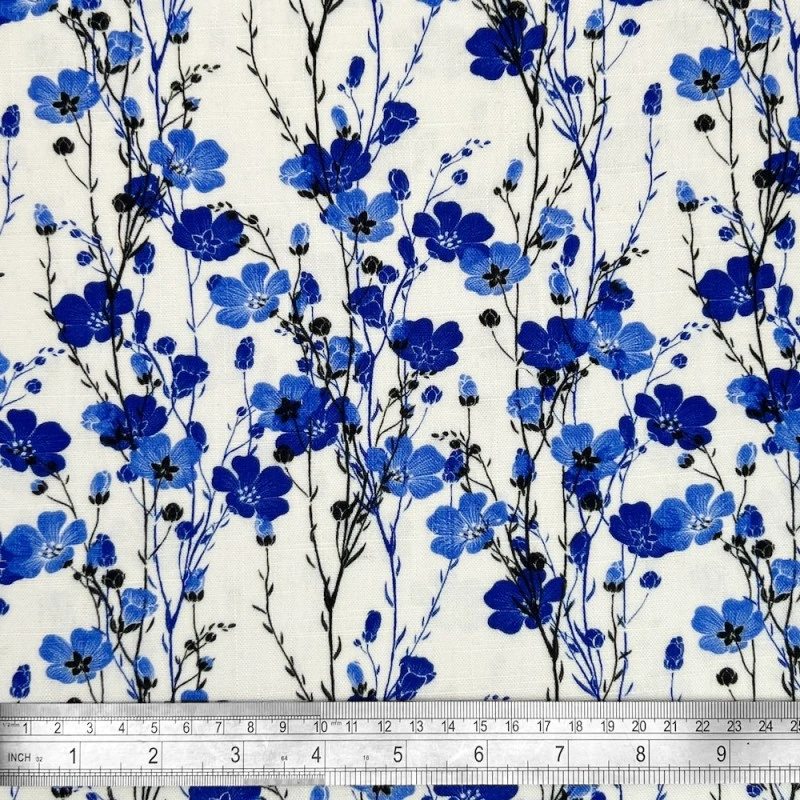Select the 20 centimeter ruler number
Image resolution: width=800 pixels, height=800 pixels.
pyautogui.click(x=639, y=728)
